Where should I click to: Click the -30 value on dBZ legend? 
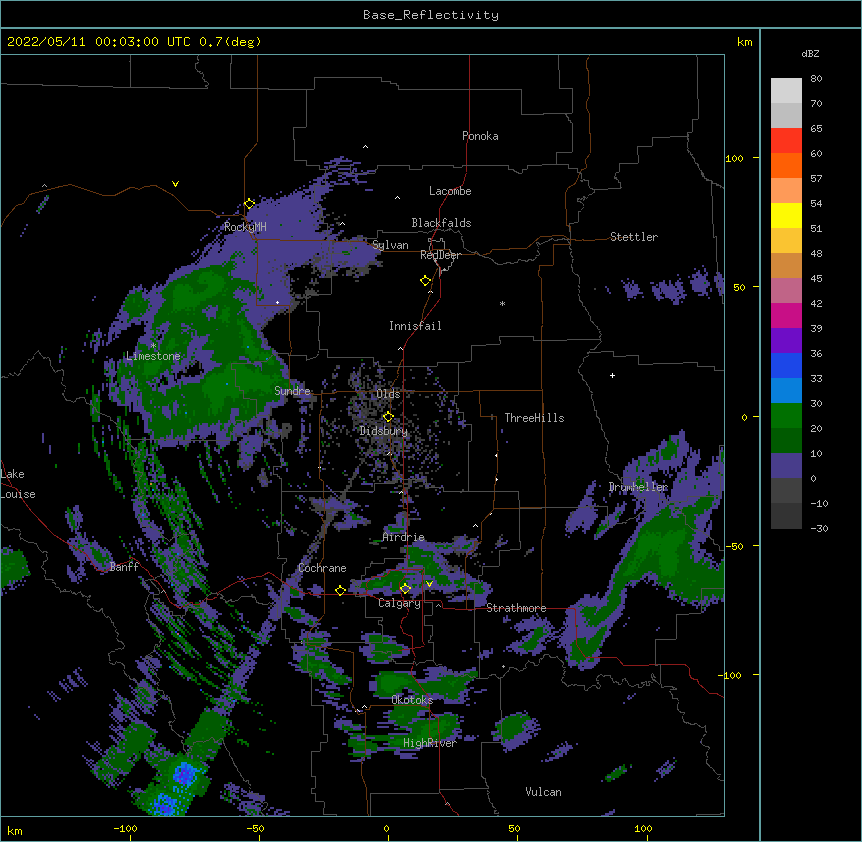[x=819, y=528]
